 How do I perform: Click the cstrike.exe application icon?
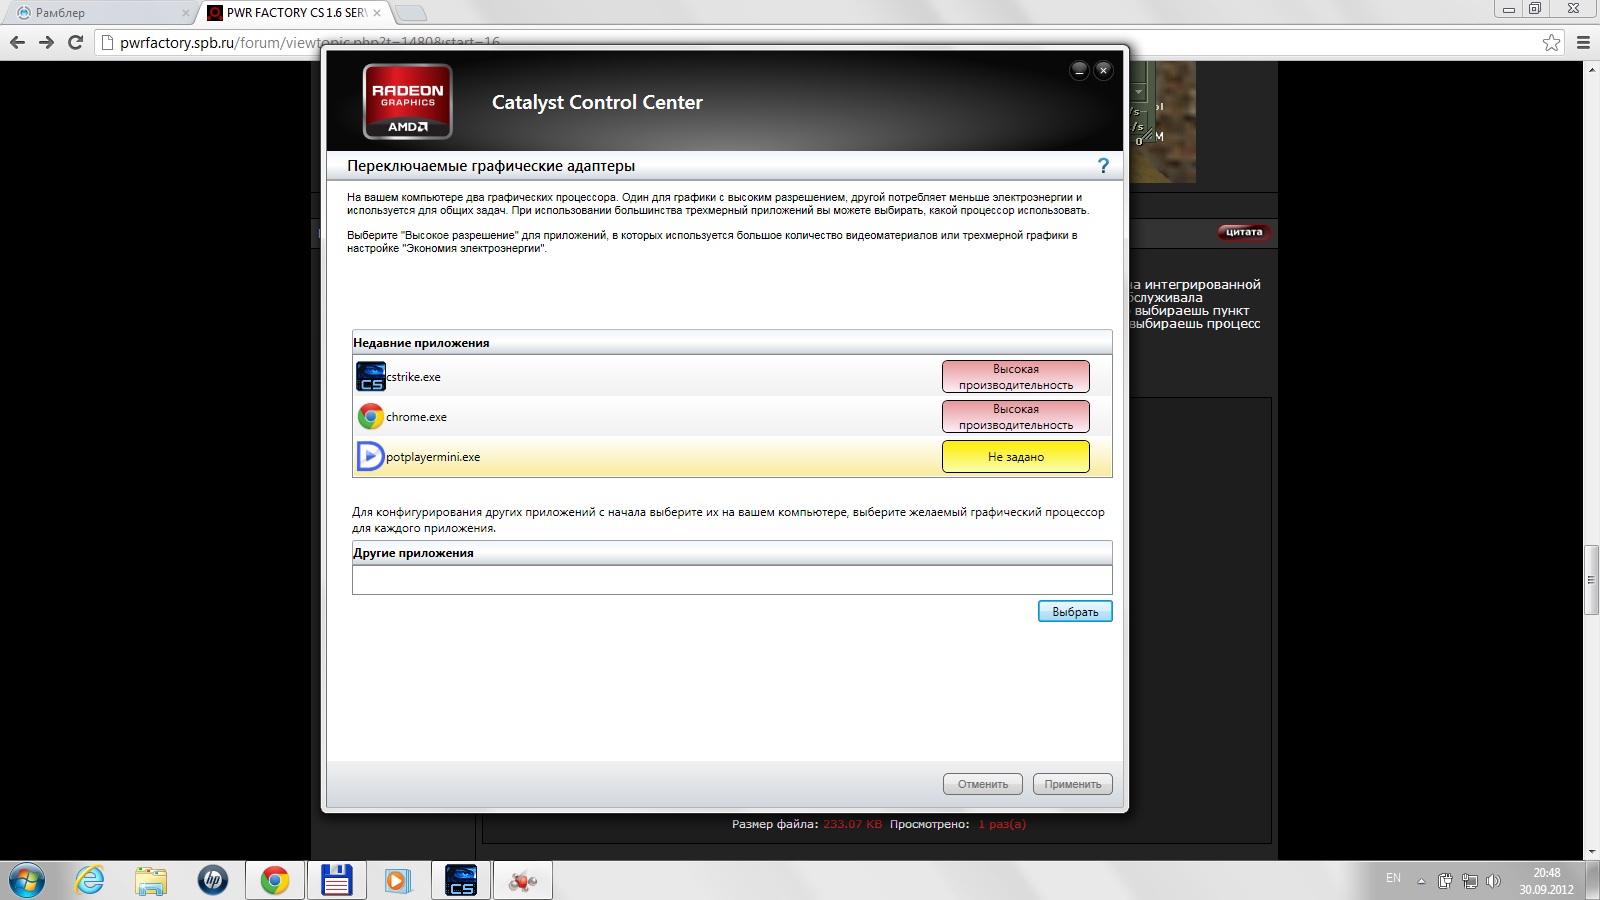click(x=371, y=377)
